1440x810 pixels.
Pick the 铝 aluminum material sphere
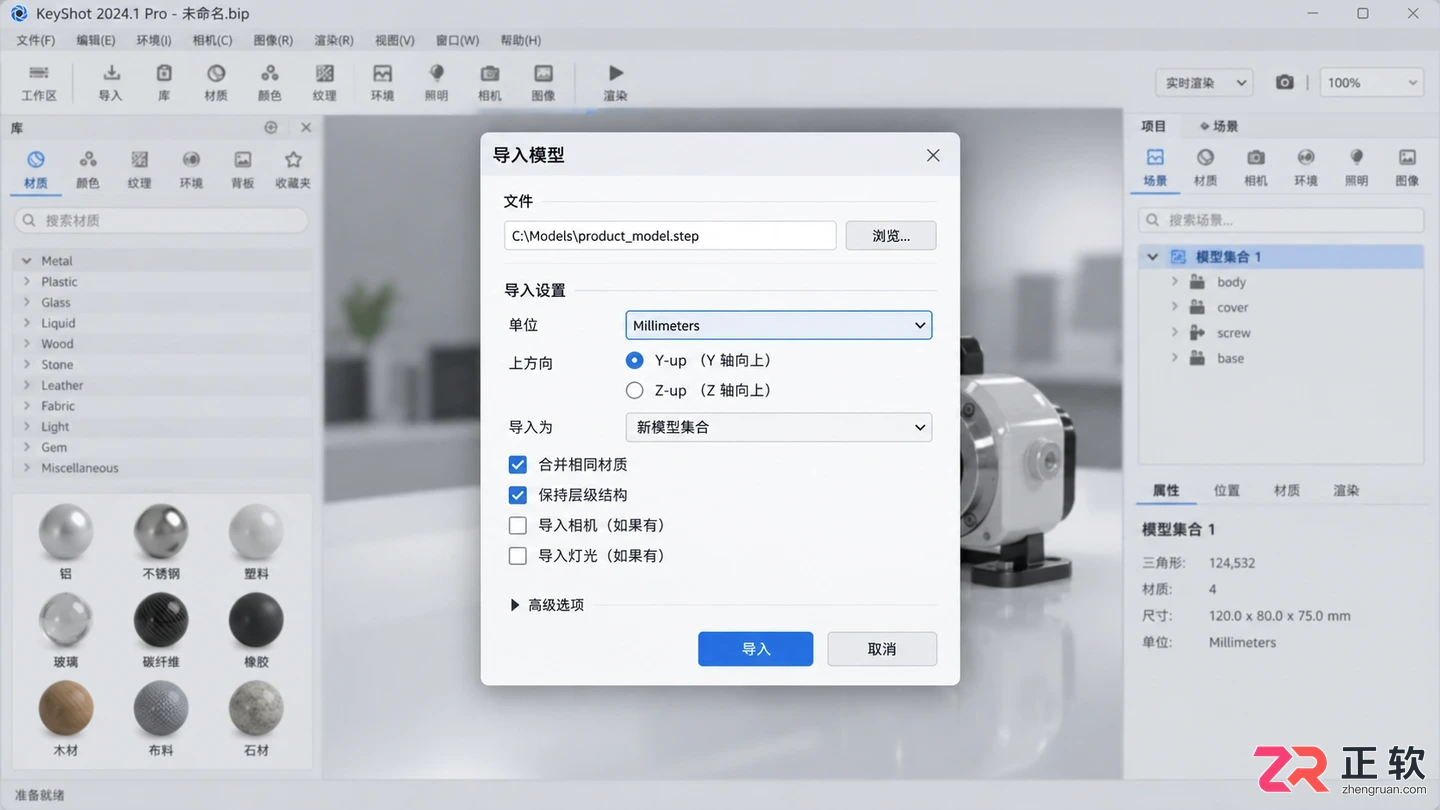[x=66, y=532]
